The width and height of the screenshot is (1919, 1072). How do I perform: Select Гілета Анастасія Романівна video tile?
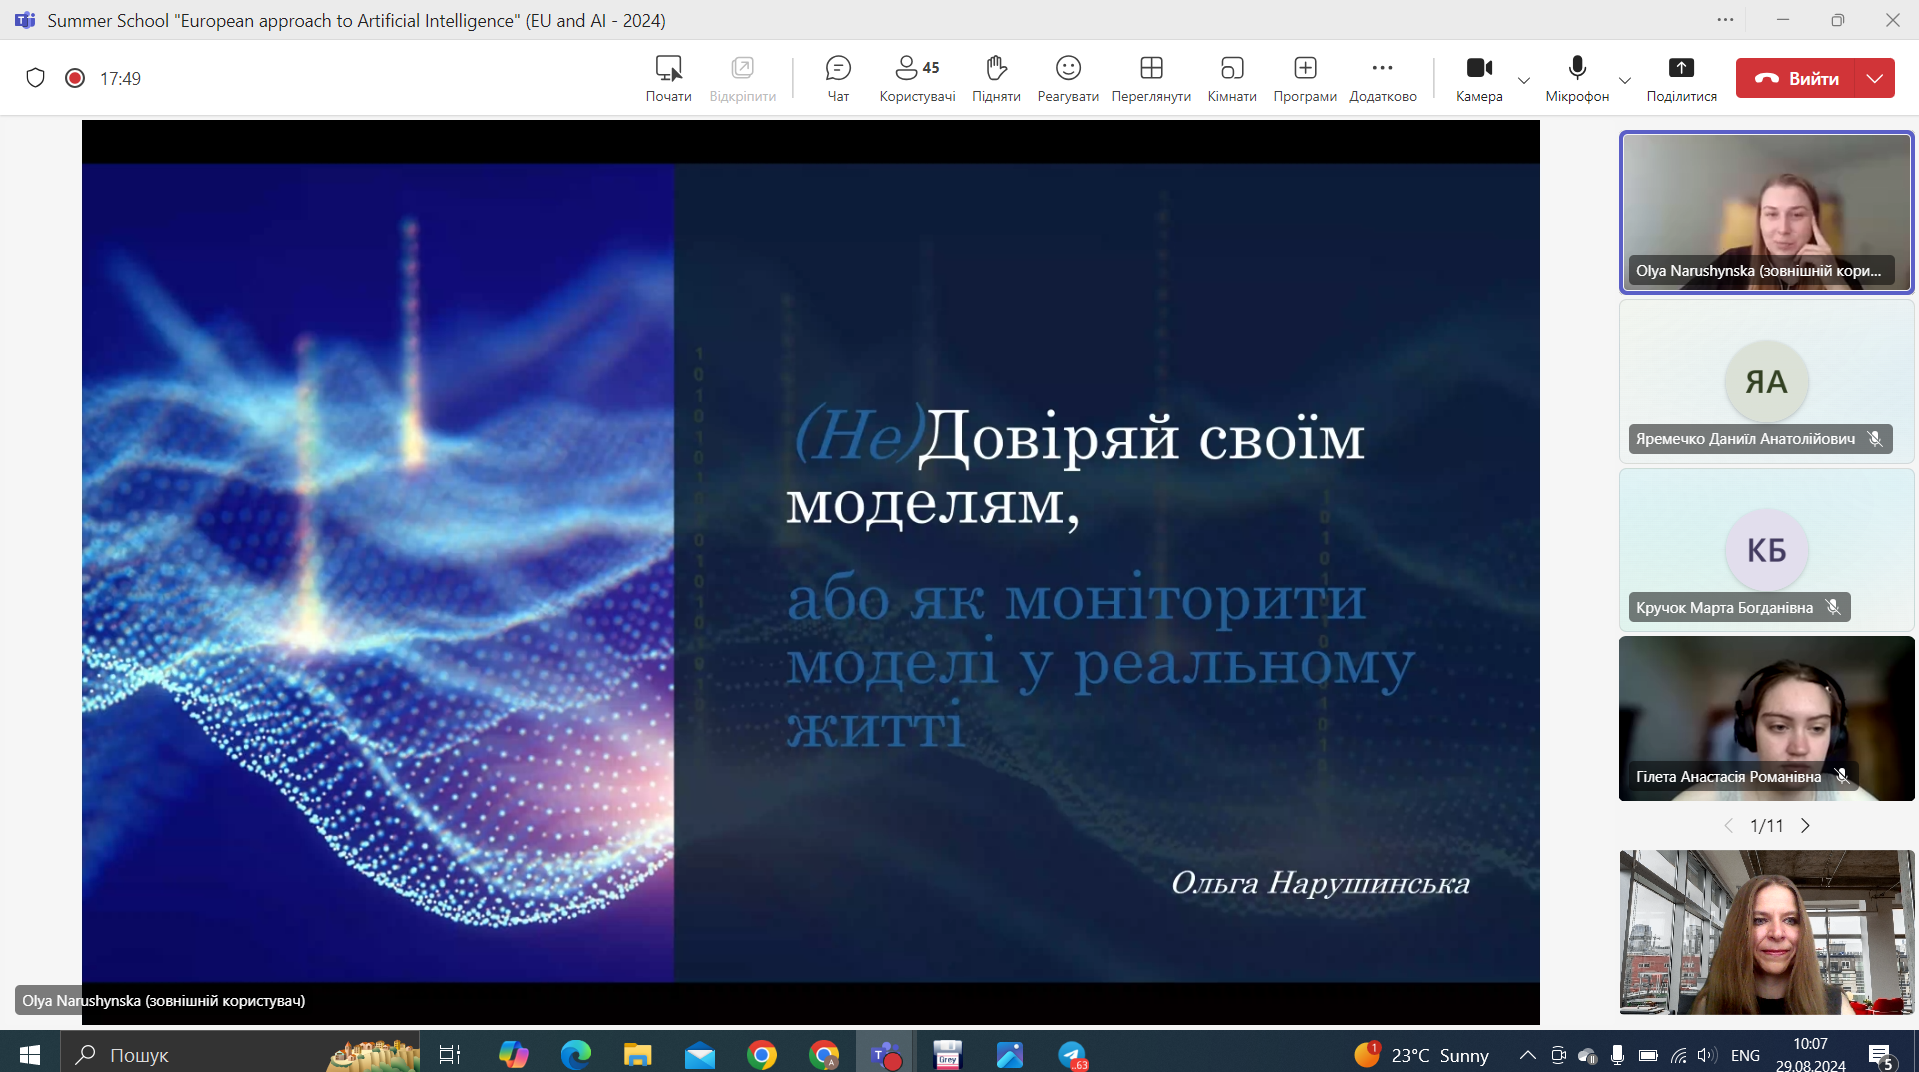click(1767, 718)
